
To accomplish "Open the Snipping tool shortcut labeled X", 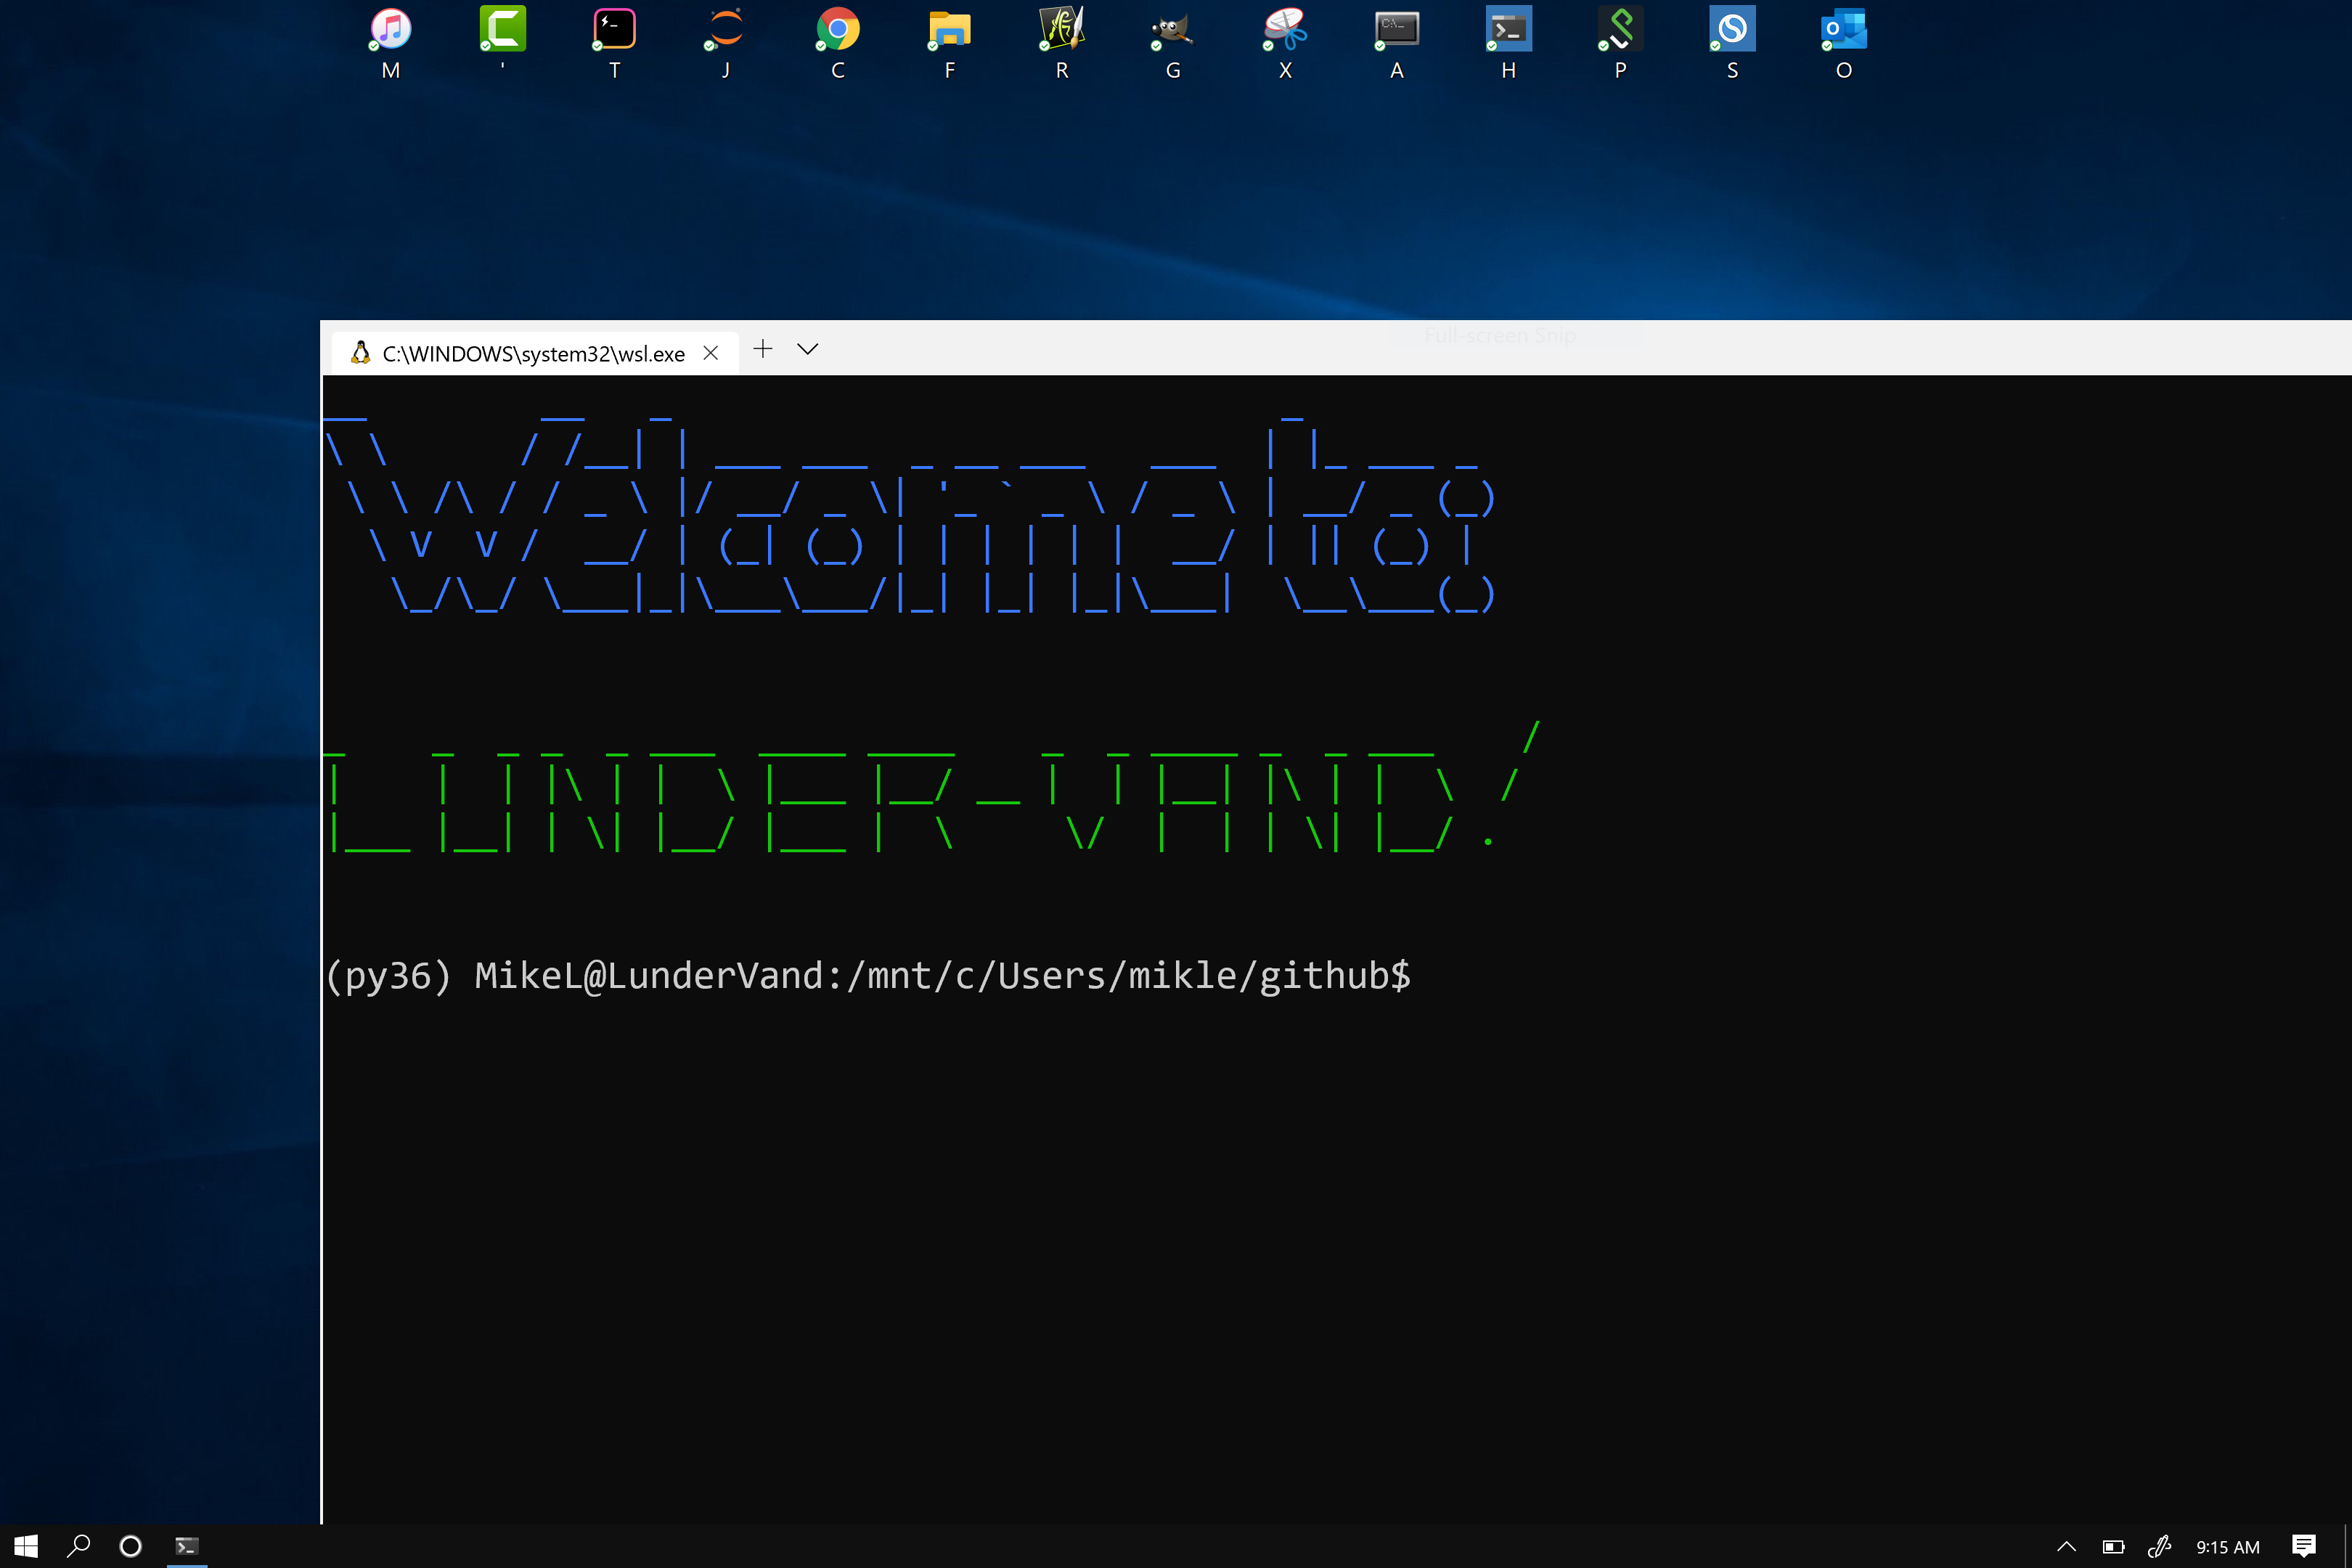I will click(x=1284, y=30).
